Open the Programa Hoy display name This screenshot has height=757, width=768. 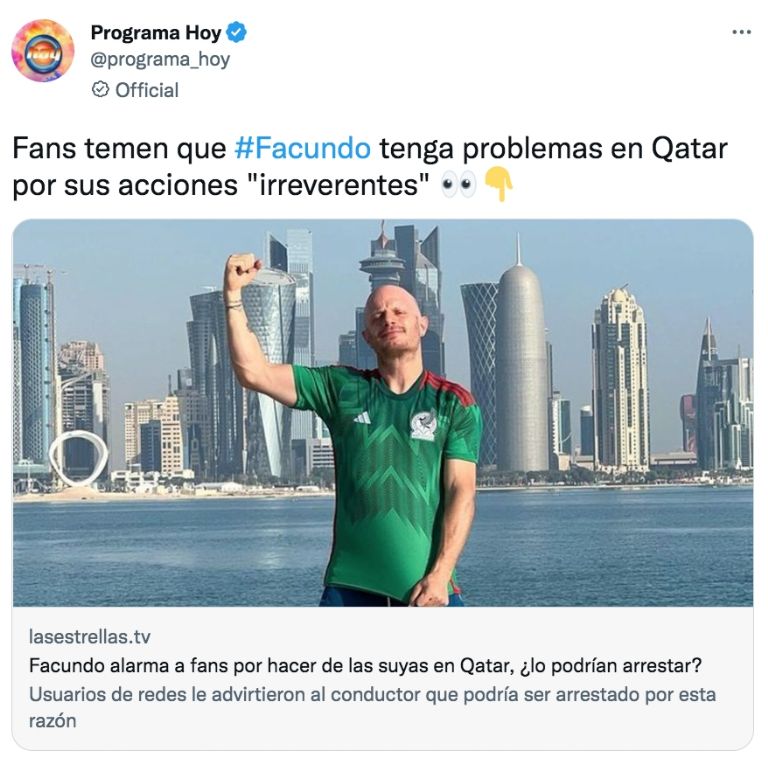156,33
